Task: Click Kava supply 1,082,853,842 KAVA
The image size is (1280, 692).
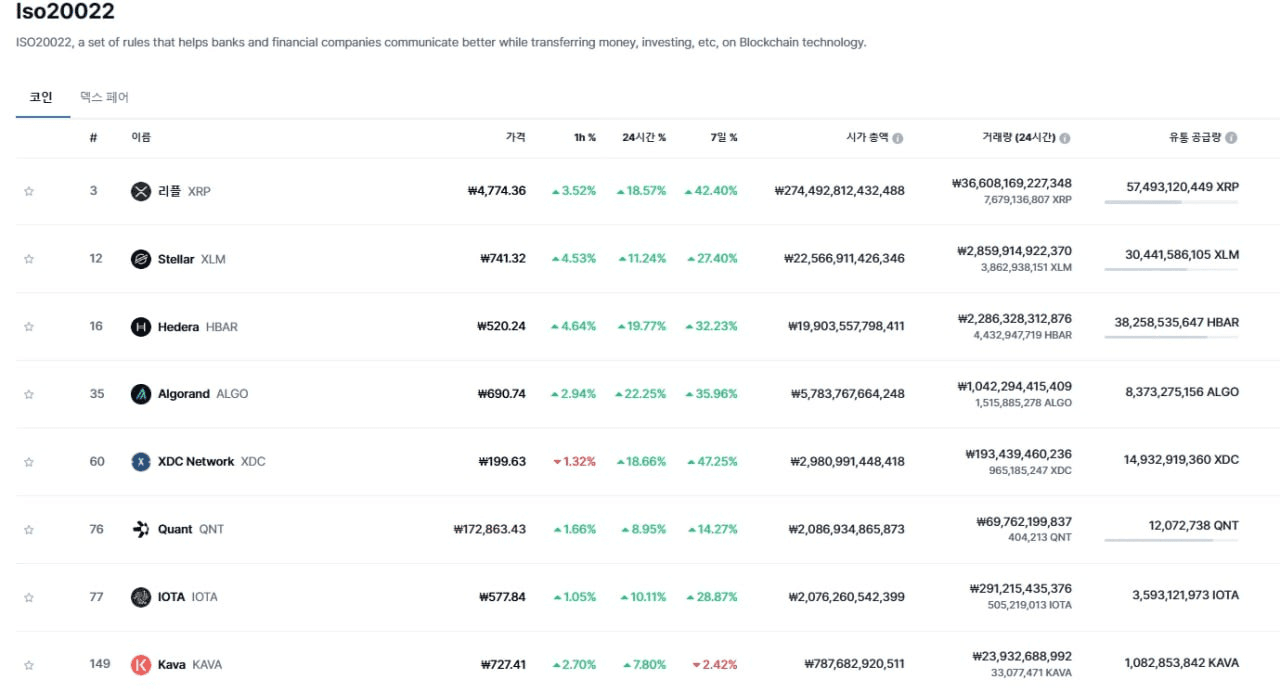Action: point(1181,663)
